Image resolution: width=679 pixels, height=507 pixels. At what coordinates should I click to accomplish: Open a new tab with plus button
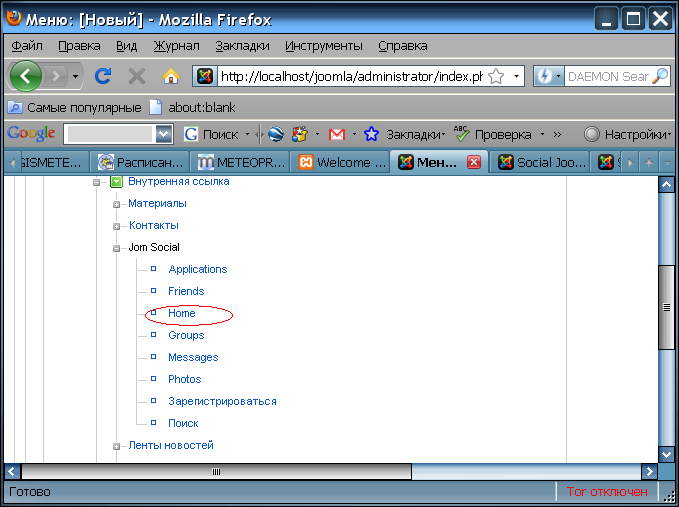point(649,163)
